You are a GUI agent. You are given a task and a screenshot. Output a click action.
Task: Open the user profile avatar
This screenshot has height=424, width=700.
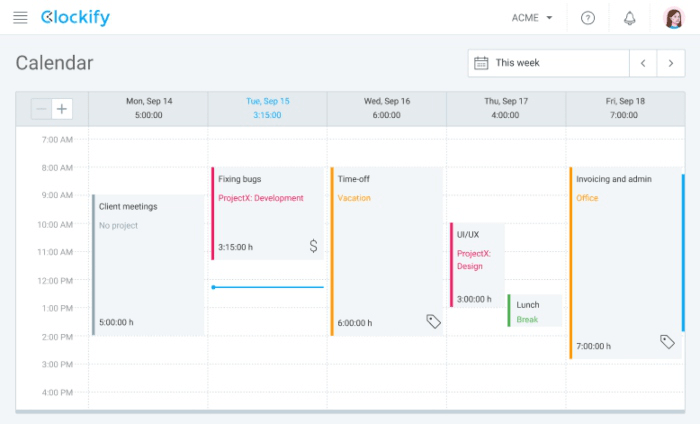(673, 18)
